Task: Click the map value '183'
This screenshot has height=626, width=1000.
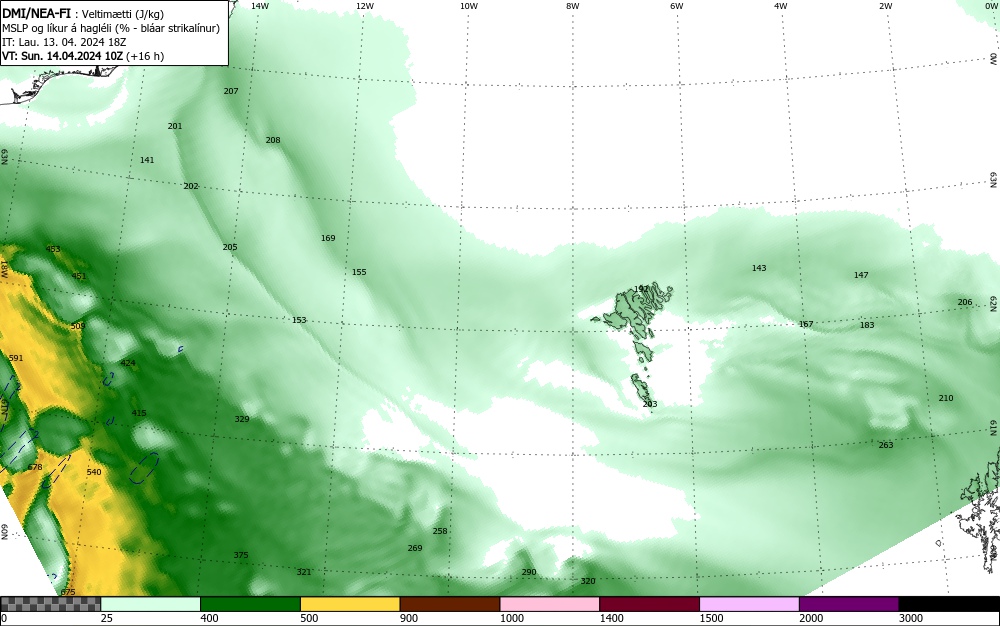Action: pyautogui.click(x=867, y=325)
